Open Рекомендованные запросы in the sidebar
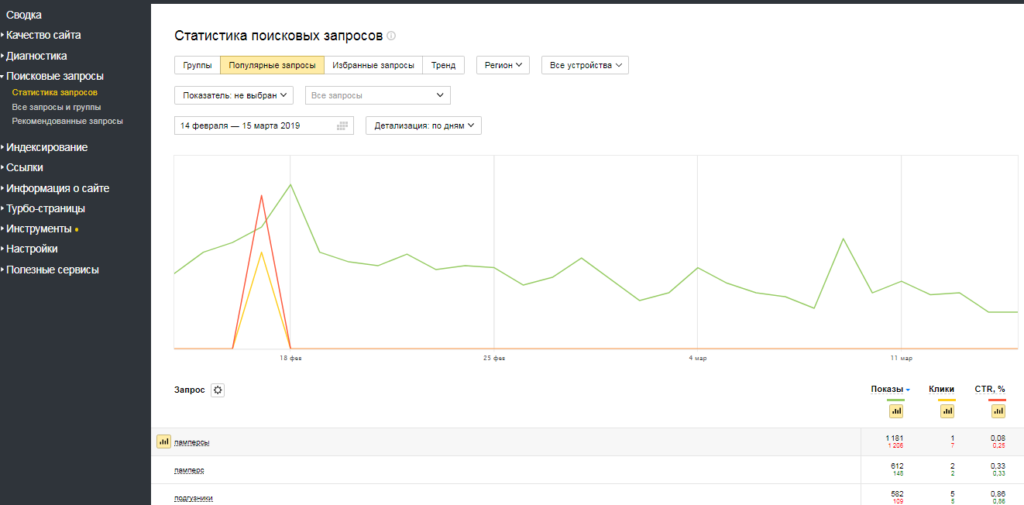This screenshot has width=1024, height=505. click(67, 121)
